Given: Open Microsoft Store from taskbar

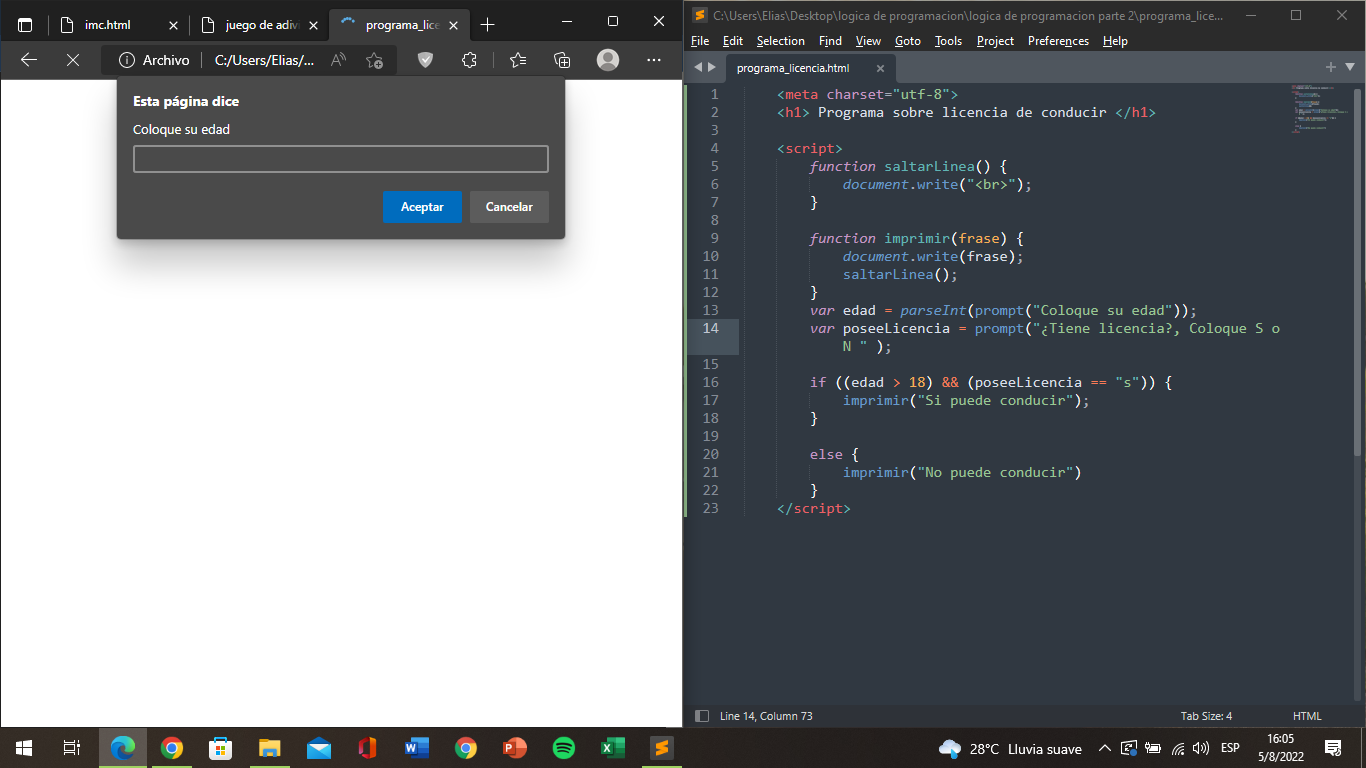Looking at the screenshot, I should pos(220,748).
